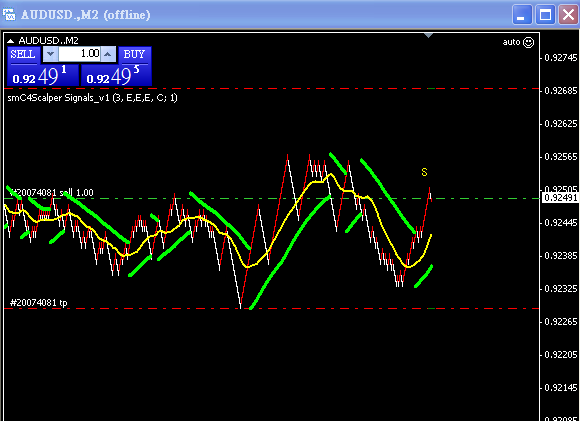Click the BUY button in one-click trading panel

pyautogui.click(x=135, y=55)
